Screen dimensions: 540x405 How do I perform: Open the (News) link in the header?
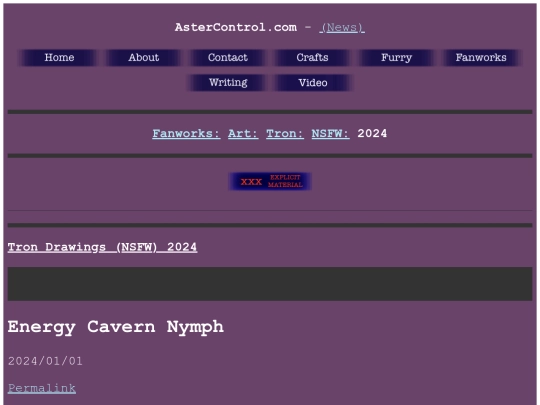(x=342, y=28)
